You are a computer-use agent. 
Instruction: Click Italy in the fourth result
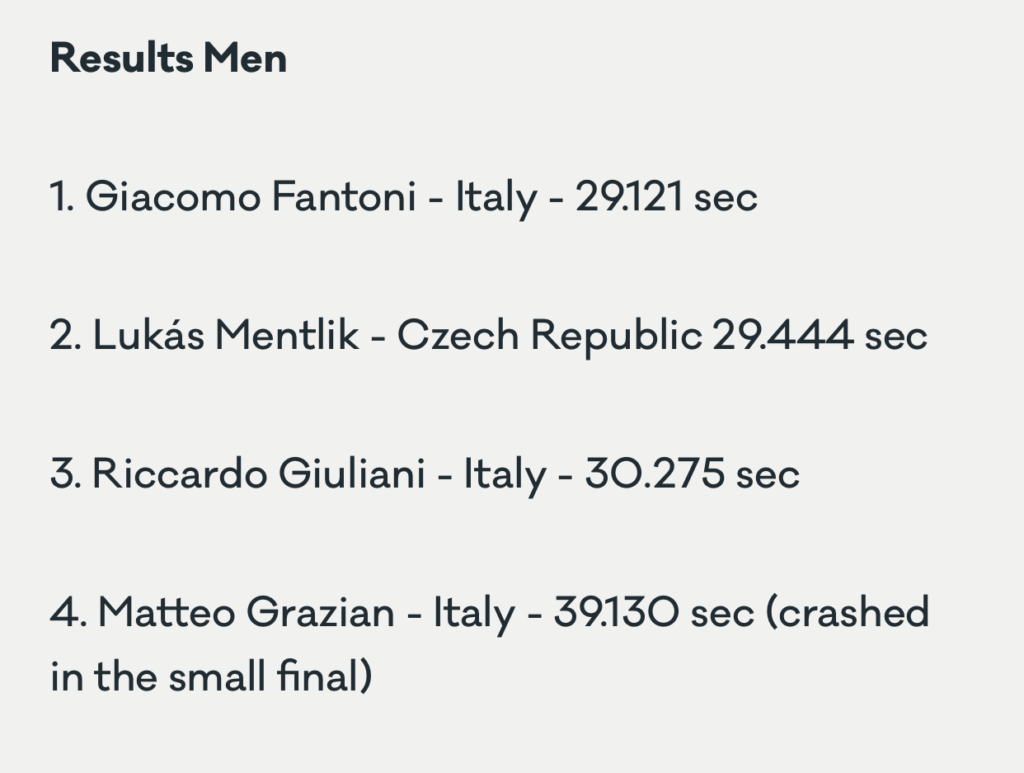[x=474, y=614]
